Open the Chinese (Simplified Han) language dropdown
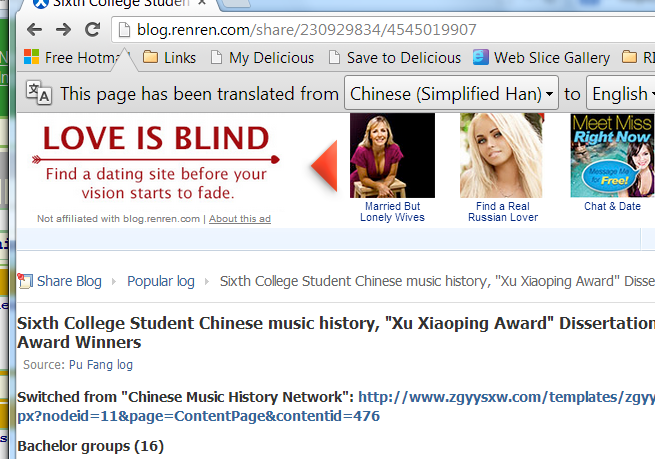The image size is (655, 459). click(x=451, y=93)
